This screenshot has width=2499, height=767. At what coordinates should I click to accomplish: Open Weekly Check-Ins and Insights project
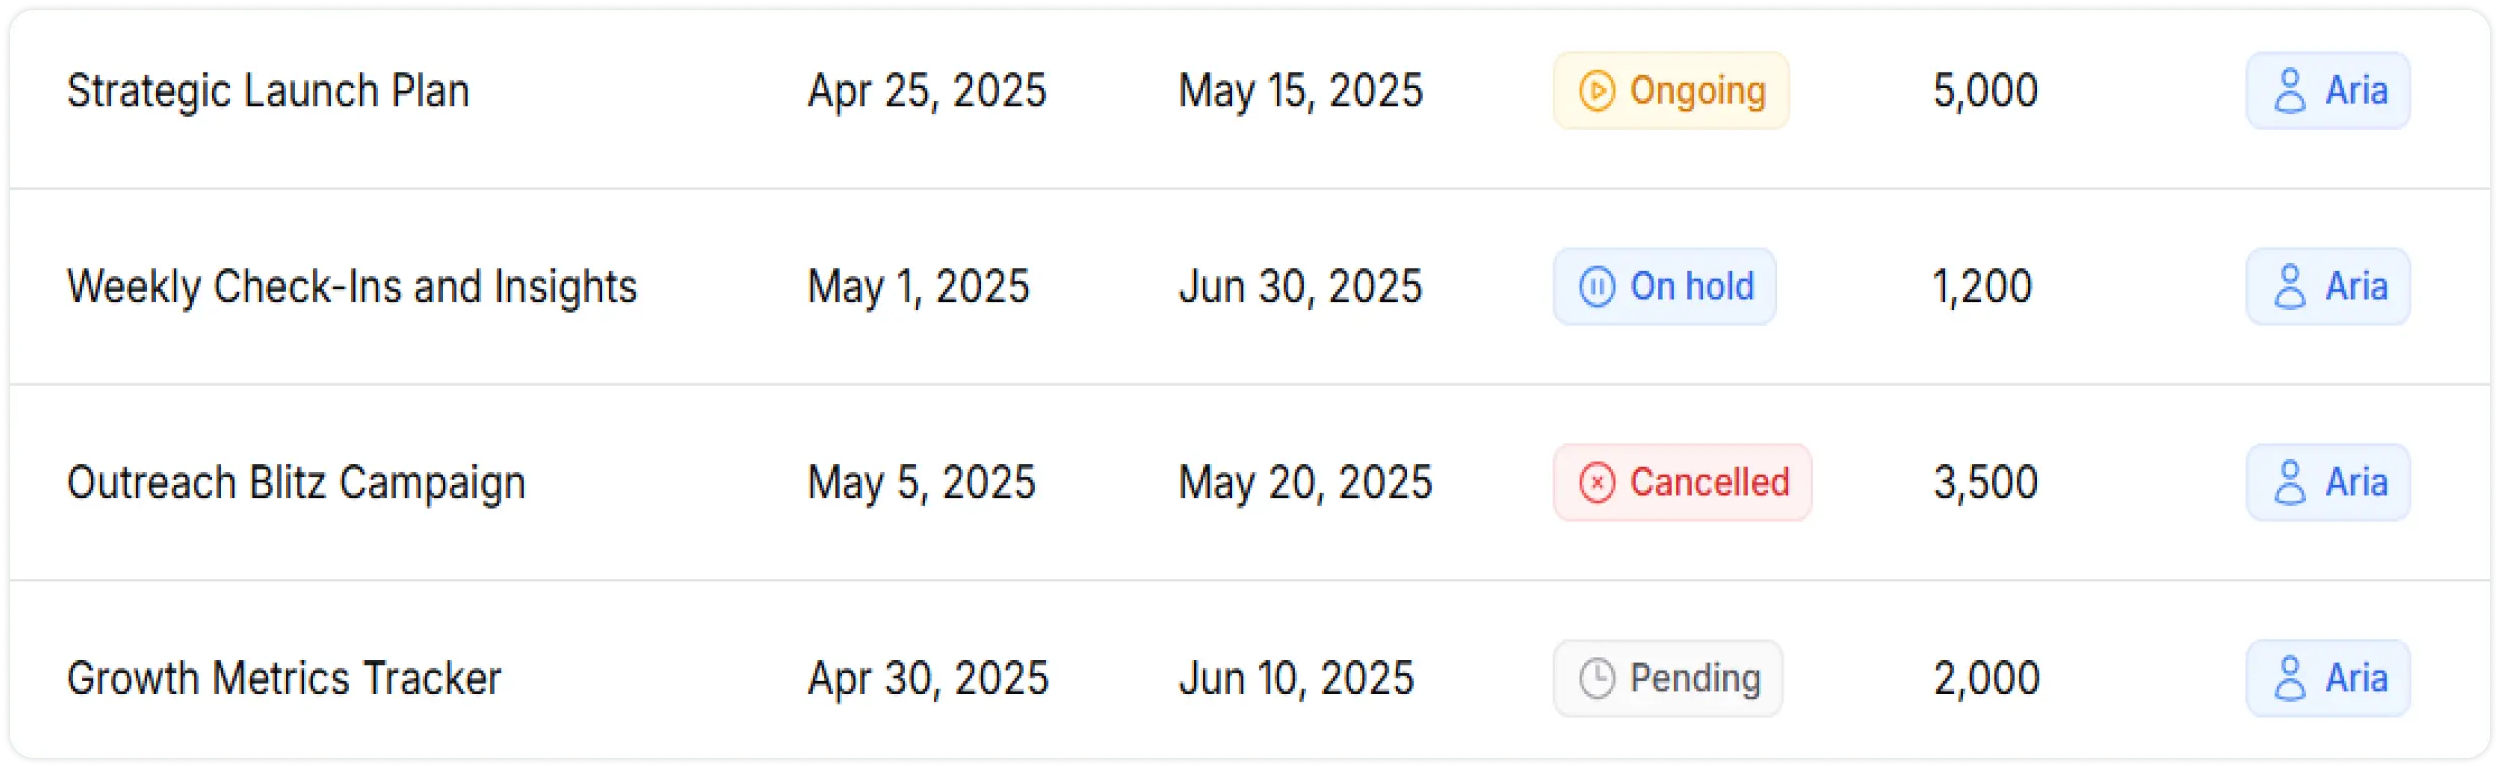pos(352,287)
